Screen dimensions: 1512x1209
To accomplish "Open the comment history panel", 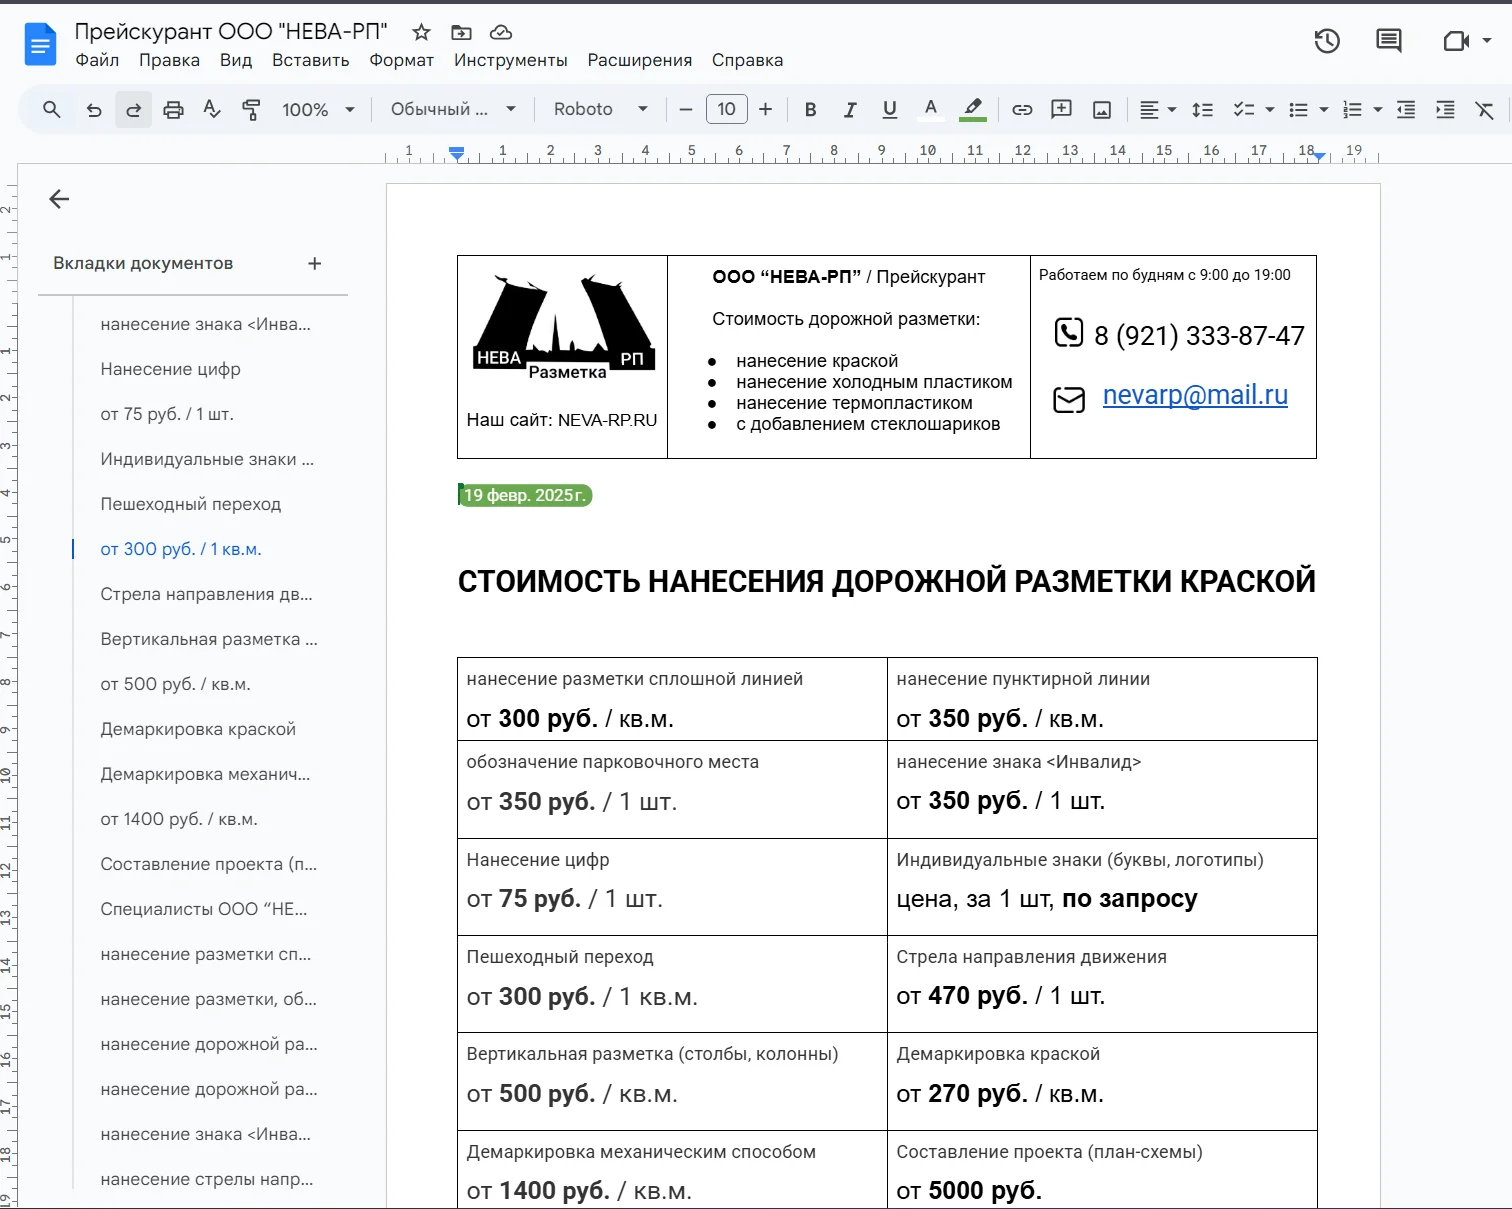I will [1388, 41].
